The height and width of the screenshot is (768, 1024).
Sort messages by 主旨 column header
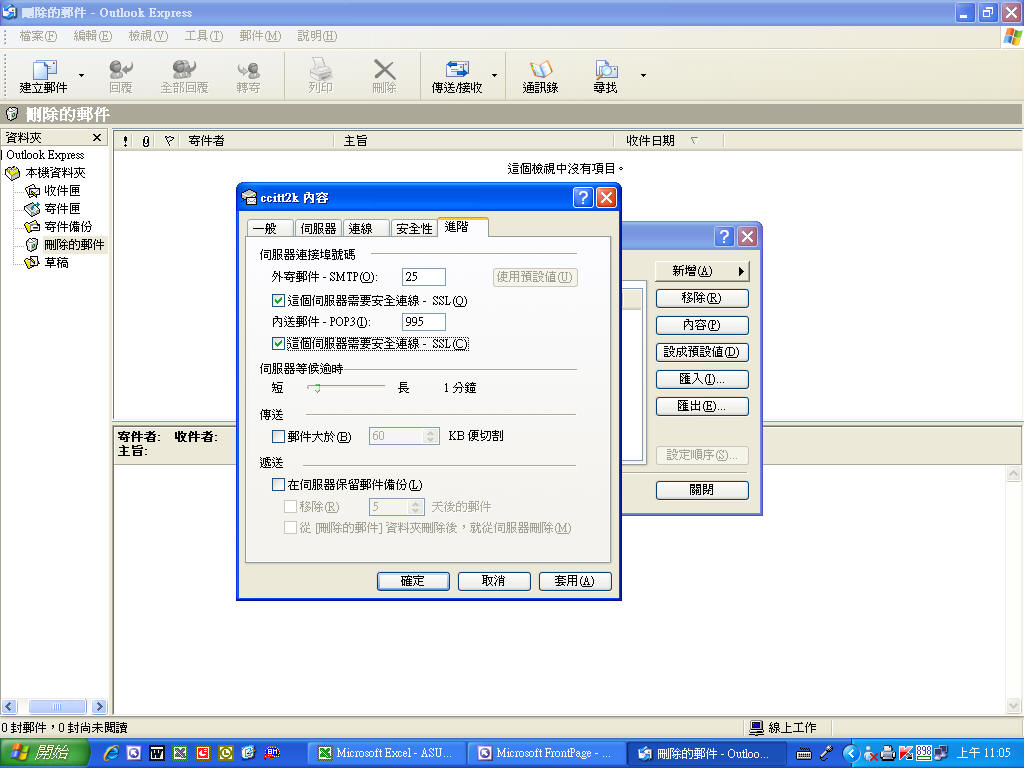point(474,141)
